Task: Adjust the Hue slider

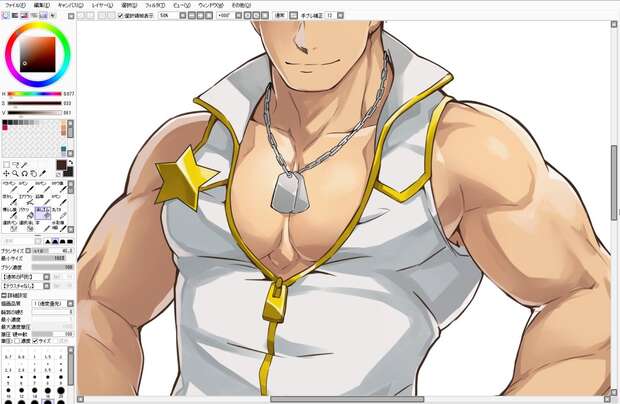Action: (35, 94)
